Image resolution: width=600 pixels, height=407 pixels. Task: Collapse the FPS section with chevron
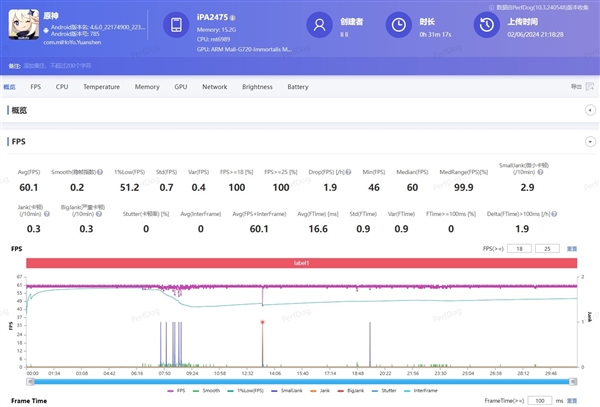(x=590, y=142)
